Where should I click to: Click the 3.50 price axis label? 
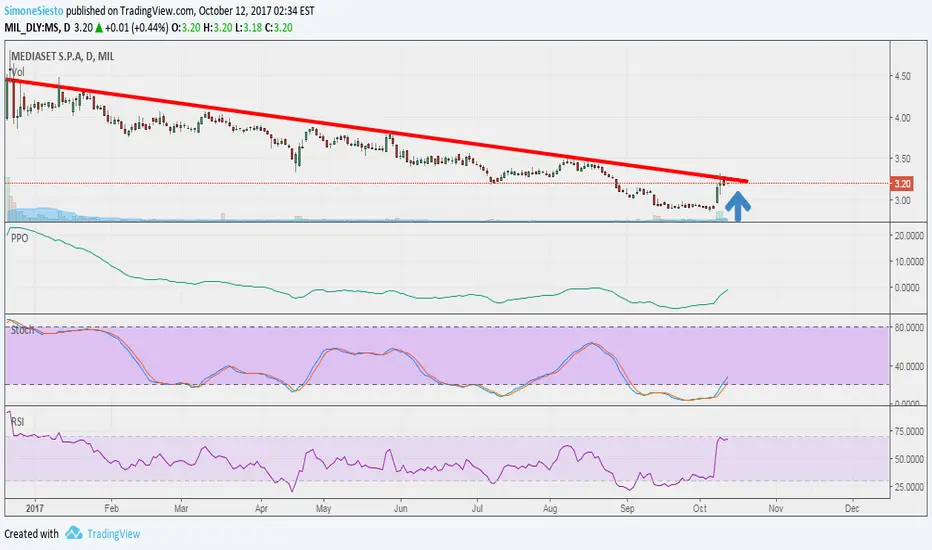[x=902, y=159]
